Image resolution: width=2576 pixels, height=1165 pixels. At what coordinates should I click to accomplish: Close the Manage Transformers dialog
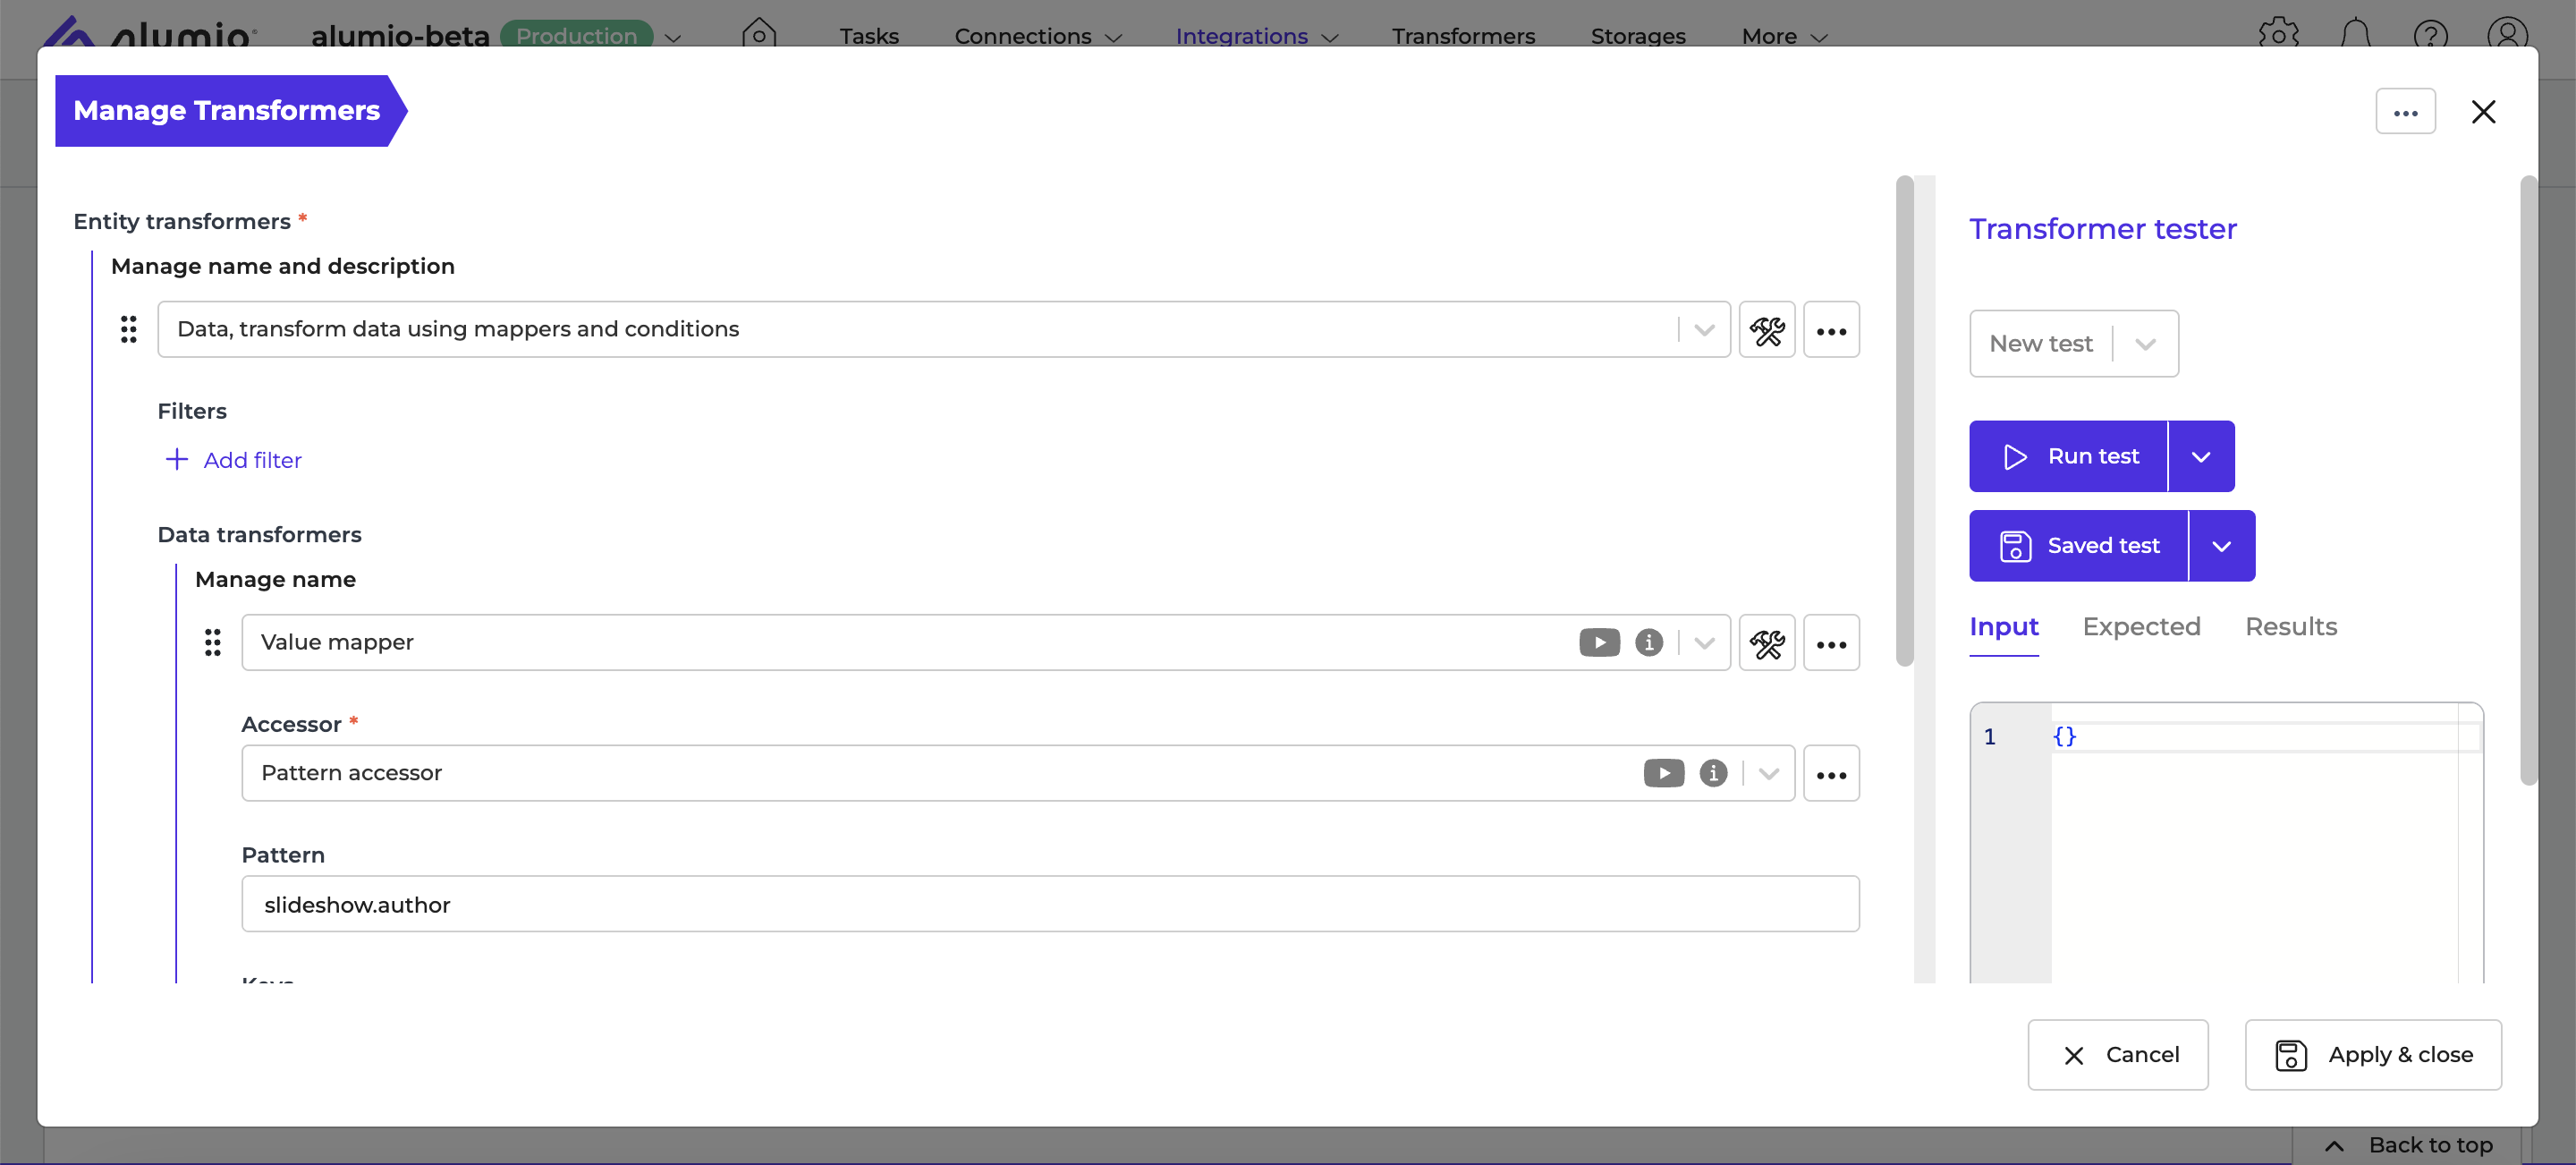coord(2483,111)
